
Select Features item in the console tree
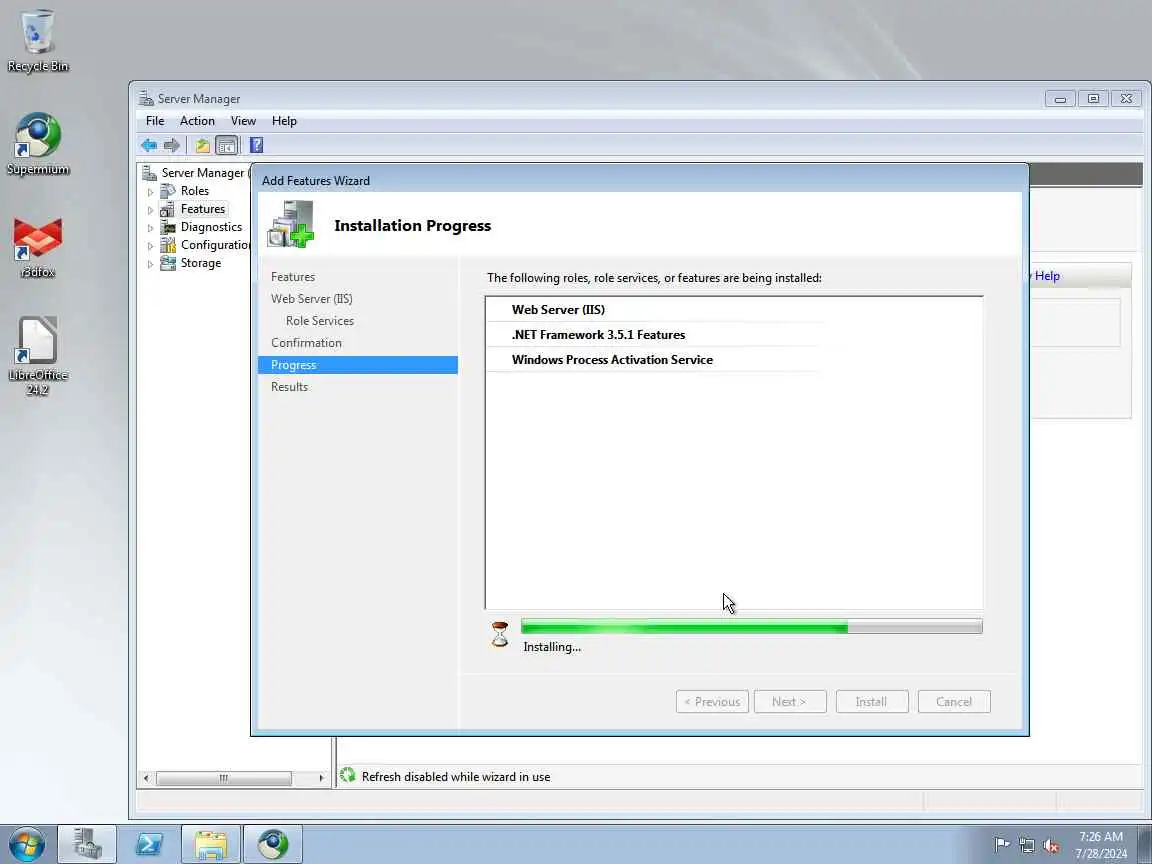[x=203, y=209]
